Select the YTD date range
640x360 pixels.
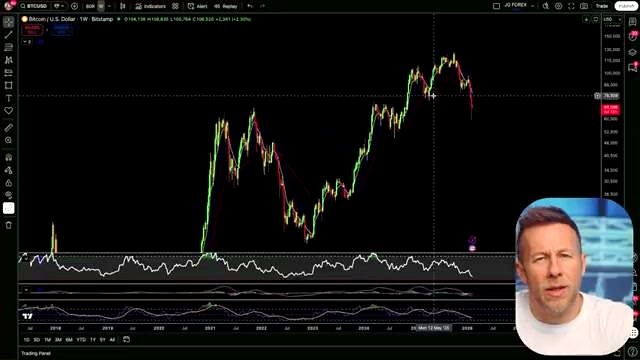(x=81, y=340)
